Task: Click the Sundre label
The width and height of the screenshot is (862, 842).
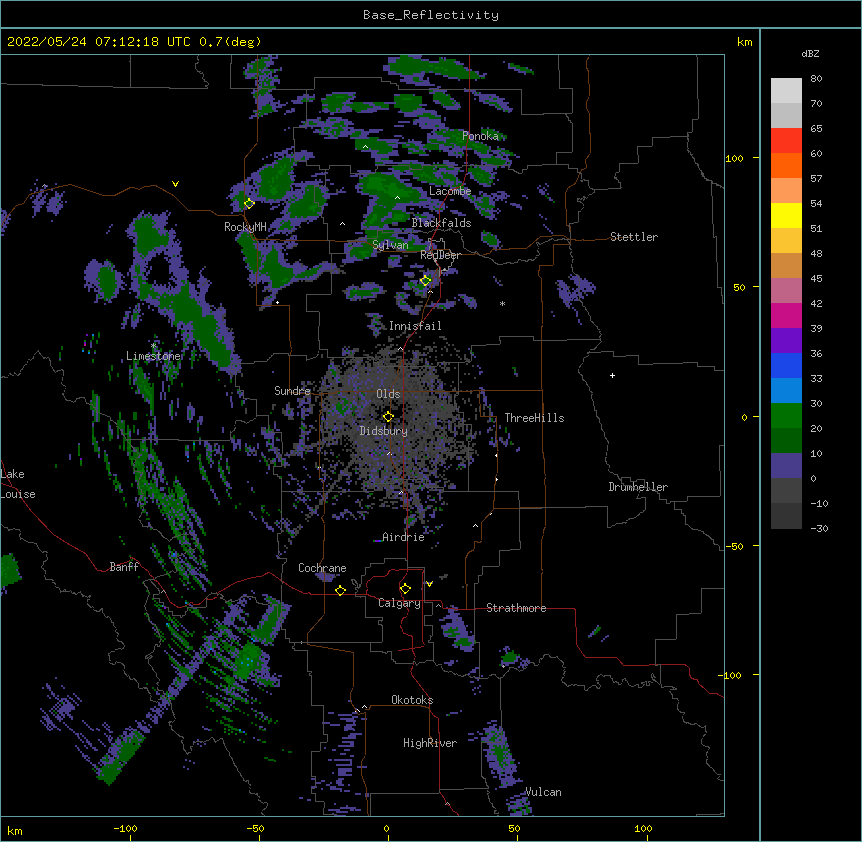Action: point(292,391)
